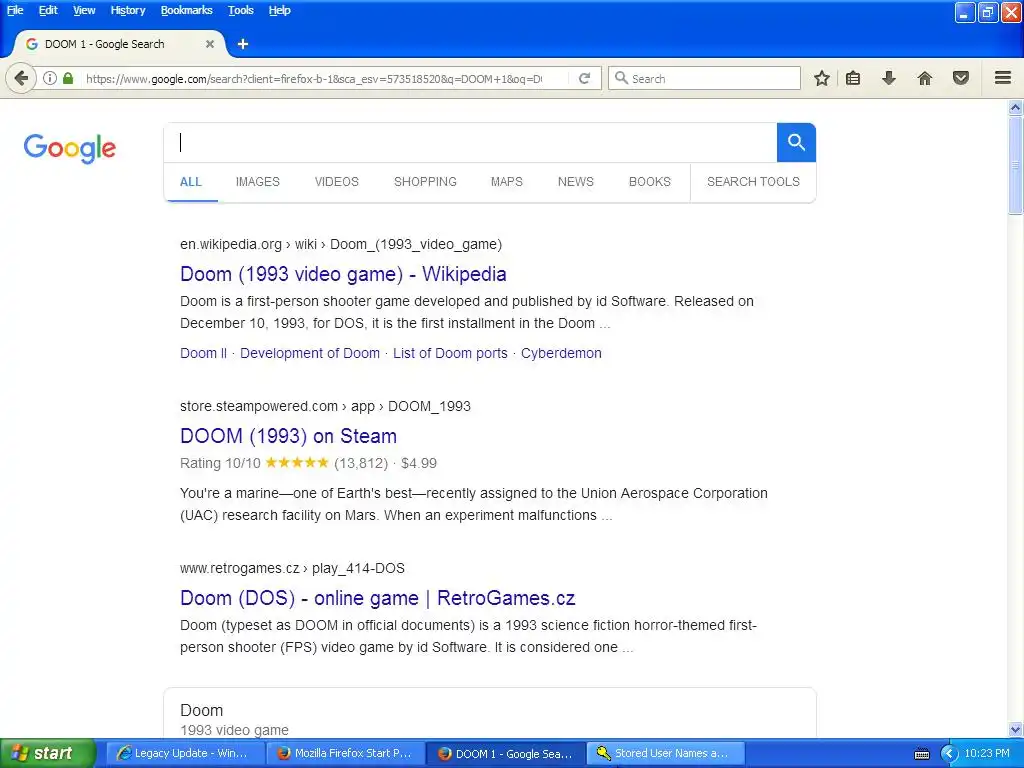The height and width of the screenshot is (768, 1024).
Task: Click the green padlock security icon
Action: tap(68, 78)
